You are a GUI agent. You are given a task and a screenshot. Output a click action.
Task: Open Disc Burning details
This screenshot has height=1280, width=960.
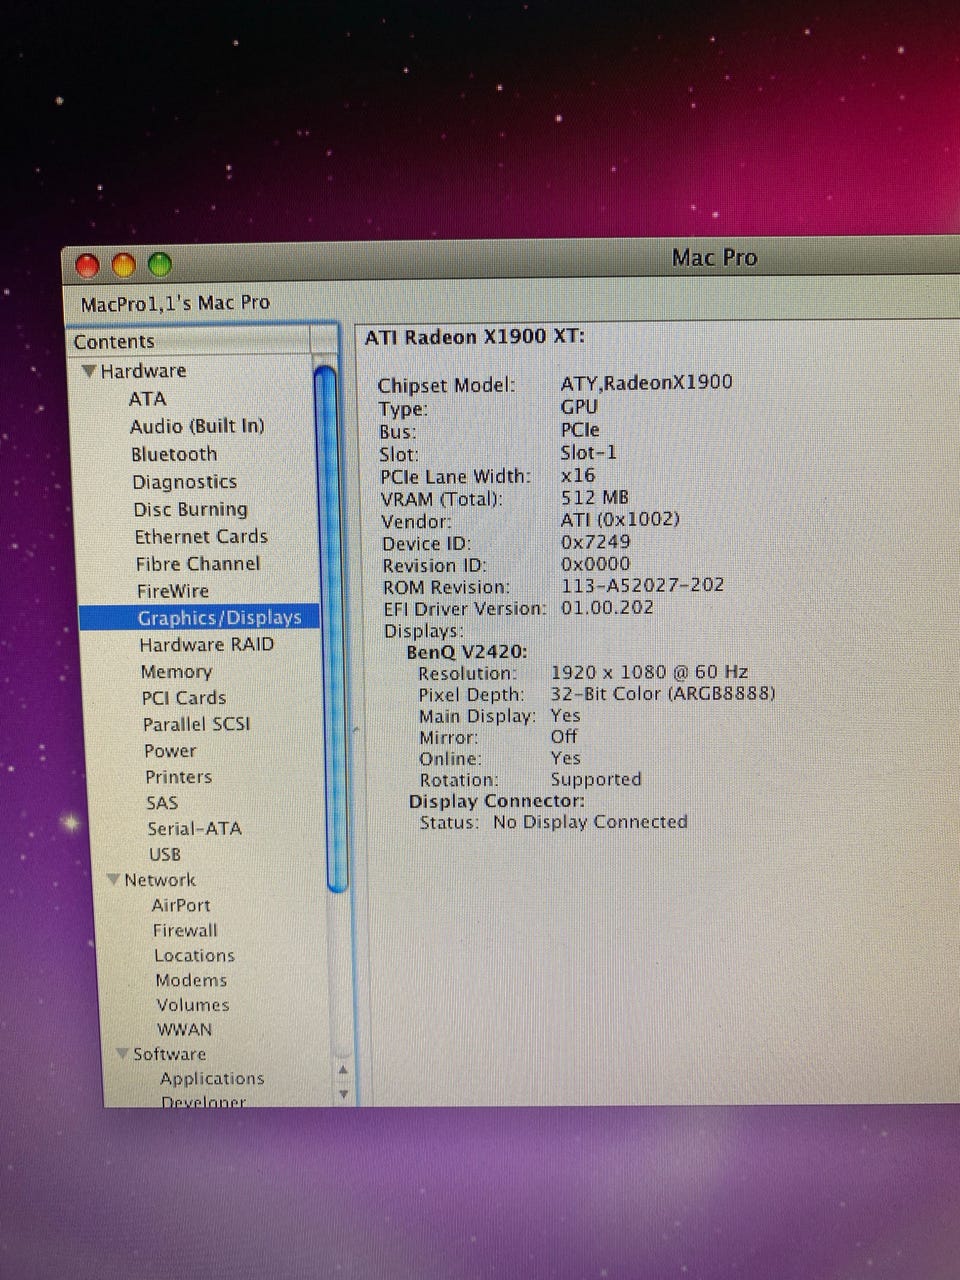(190, 509)
